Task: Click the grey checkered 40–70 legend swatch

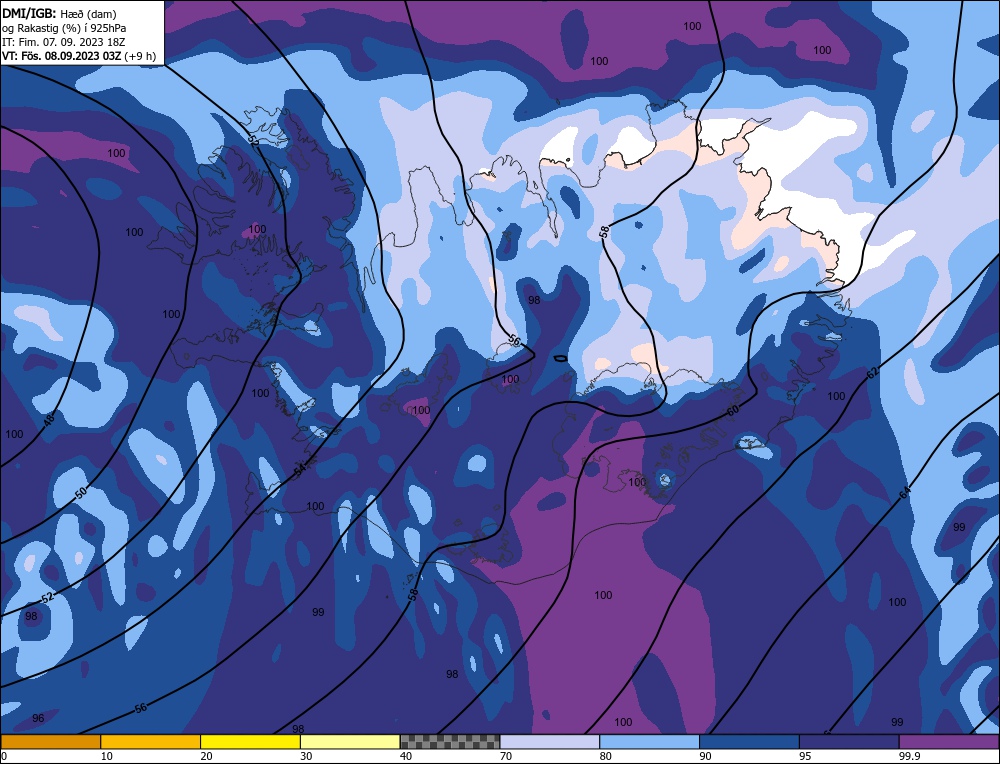Action: (x=450, y=742)
